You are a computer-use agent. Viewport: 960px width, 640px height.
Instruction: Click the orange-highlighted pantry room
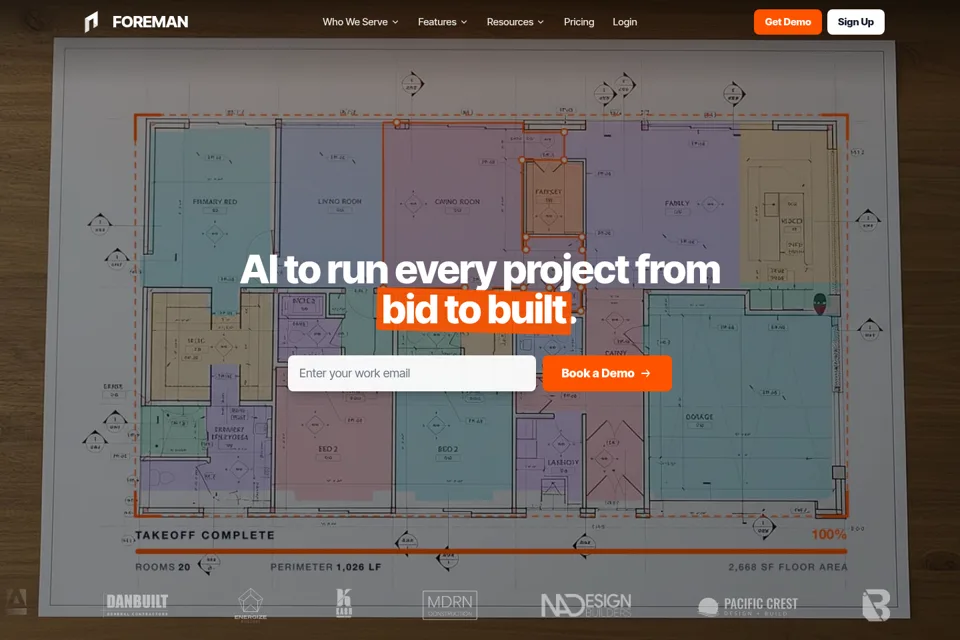pos(553,199)
